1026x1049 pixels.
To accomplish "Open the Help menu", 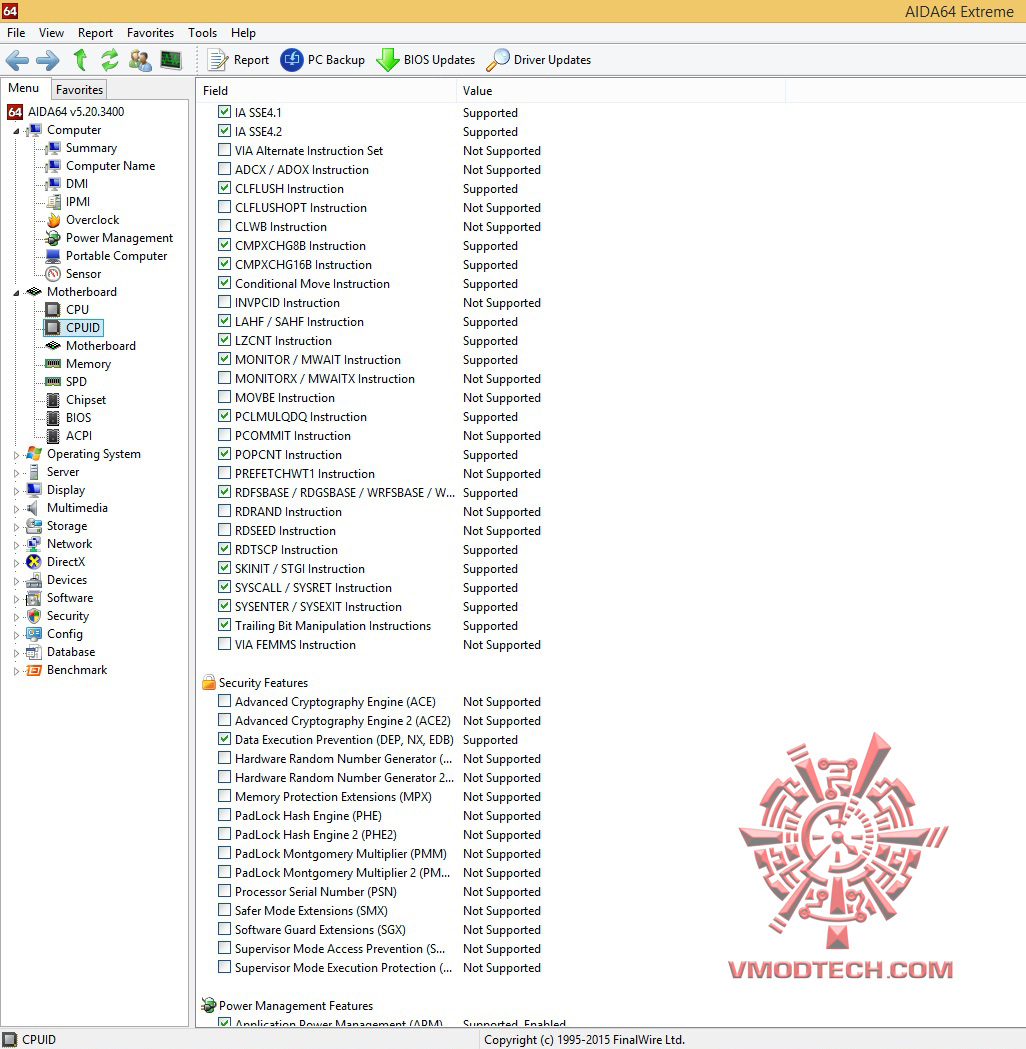I will tap(243, 33).
